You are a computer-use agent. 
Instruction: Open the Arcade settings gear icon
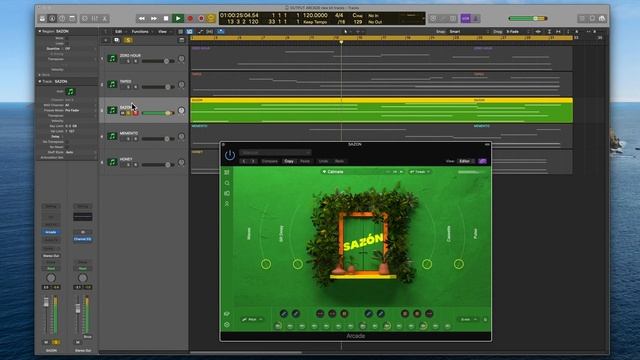(x=227, y=325)
